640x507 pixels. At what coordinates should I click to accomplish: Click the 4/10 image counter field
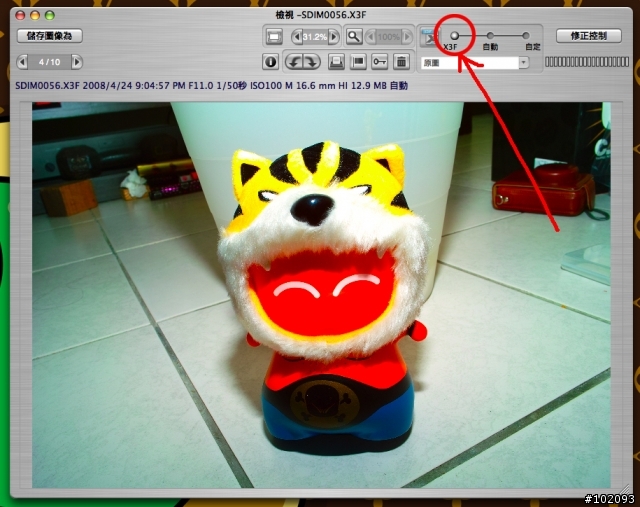click(49, 62)
